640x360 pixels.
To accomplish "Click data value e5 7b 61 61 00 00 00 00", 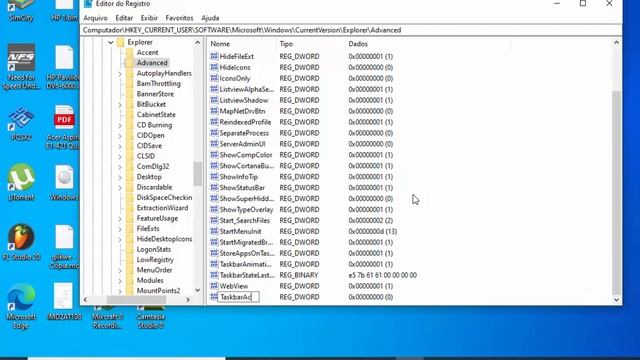I will click(x=382, y=275).
